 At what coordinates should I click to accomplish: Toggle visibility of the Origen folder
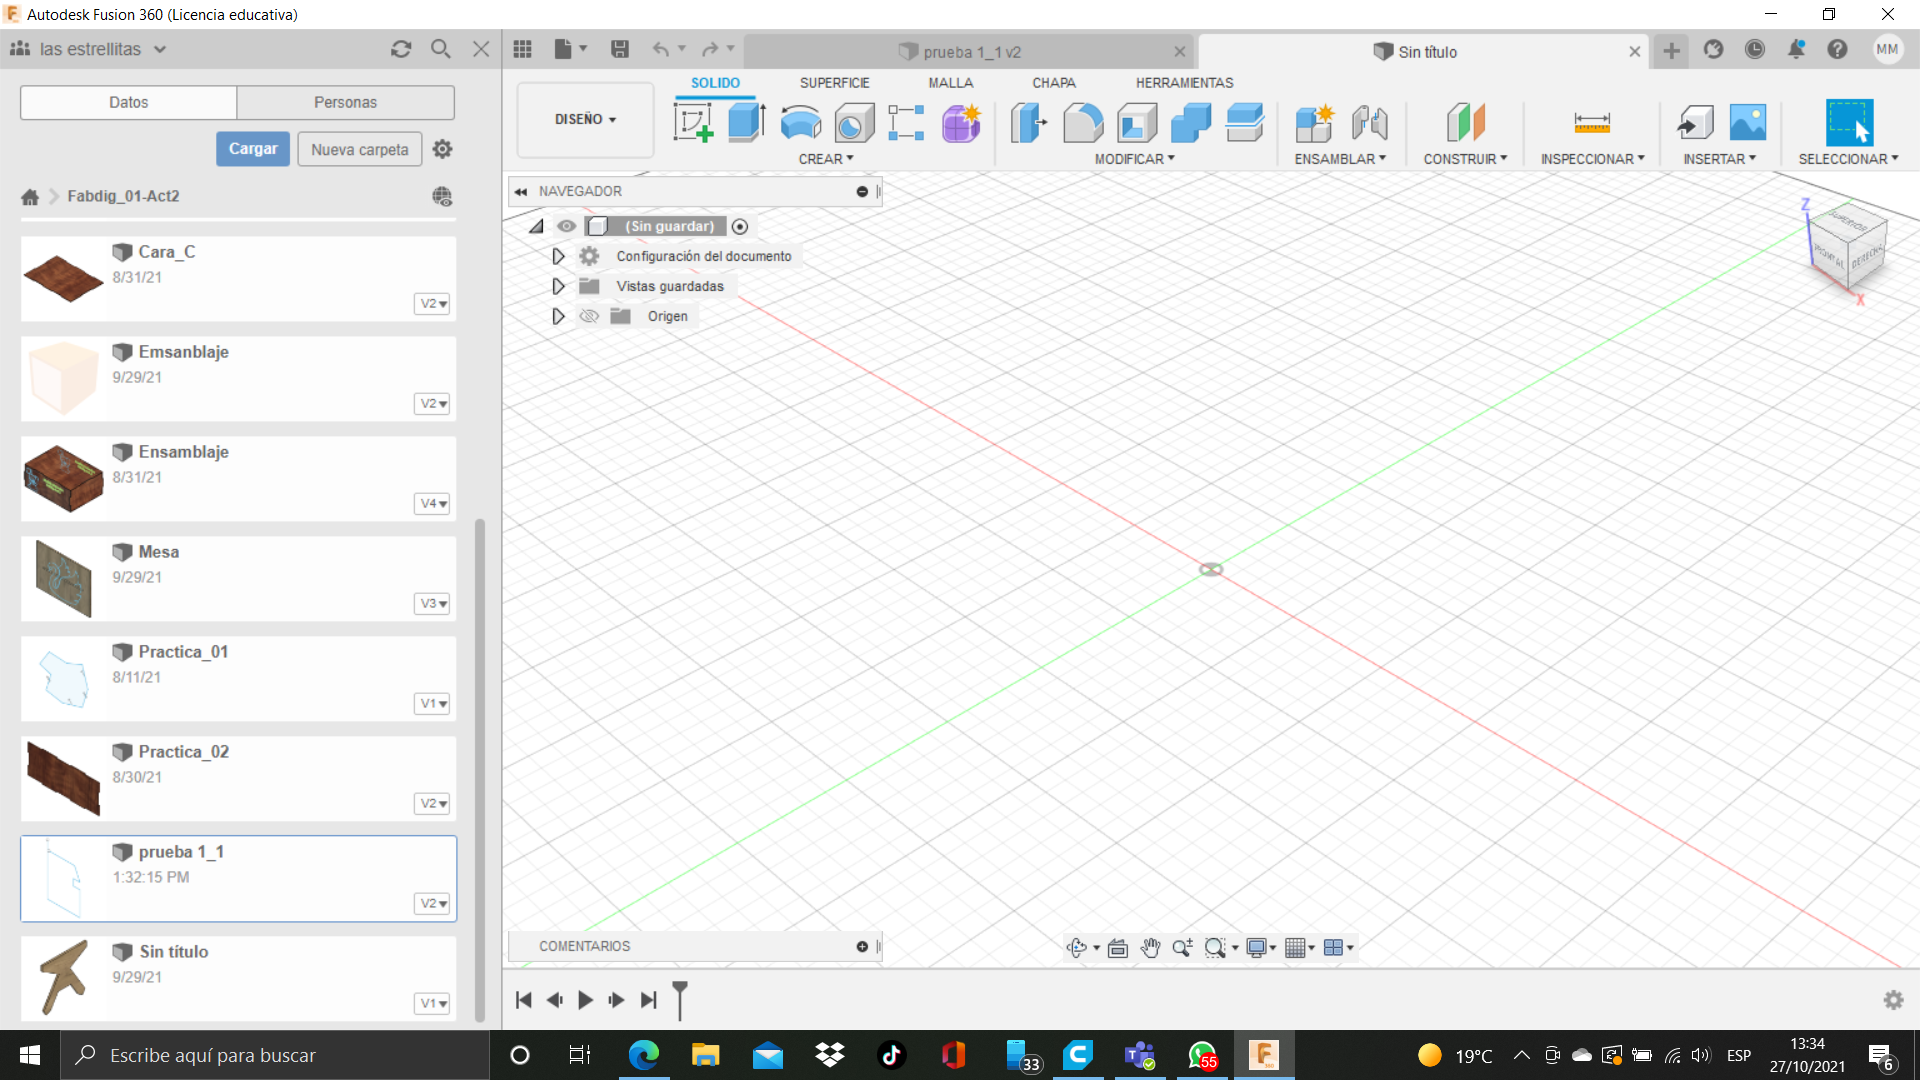589,316
